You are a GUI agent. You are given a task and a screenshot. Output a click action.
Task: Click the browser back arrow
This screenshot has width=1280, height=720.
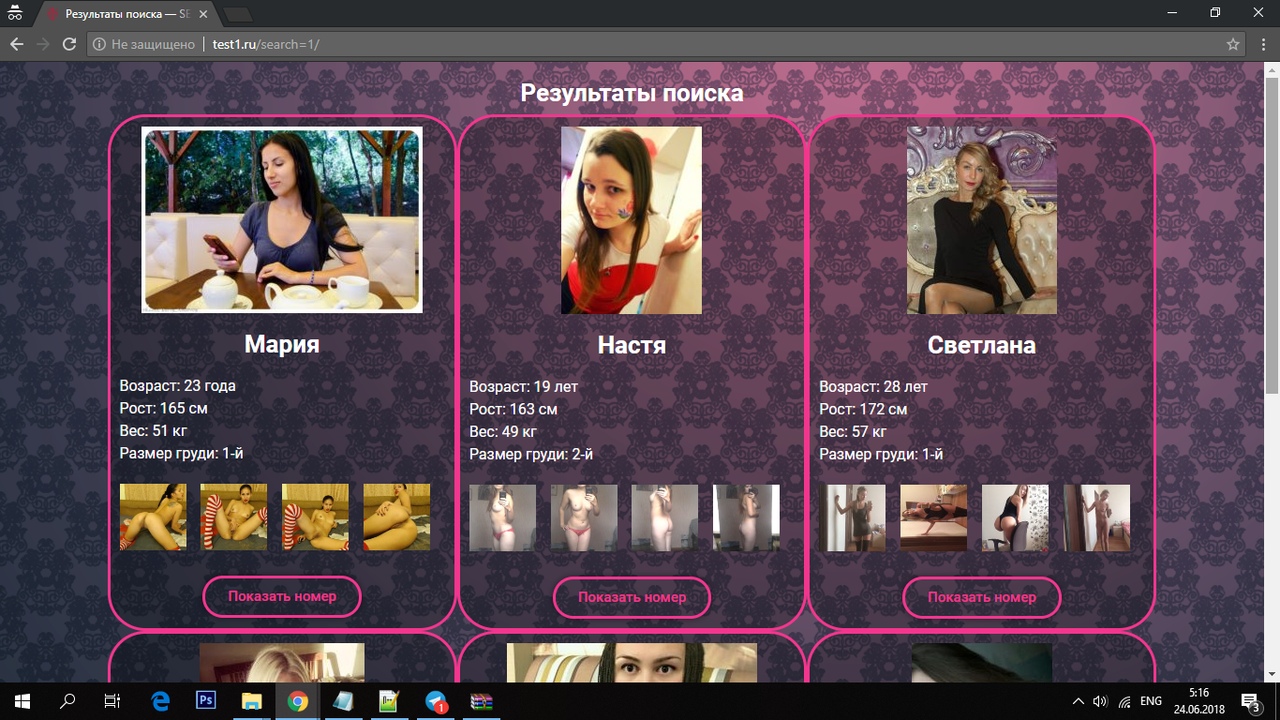pos(16,44)
